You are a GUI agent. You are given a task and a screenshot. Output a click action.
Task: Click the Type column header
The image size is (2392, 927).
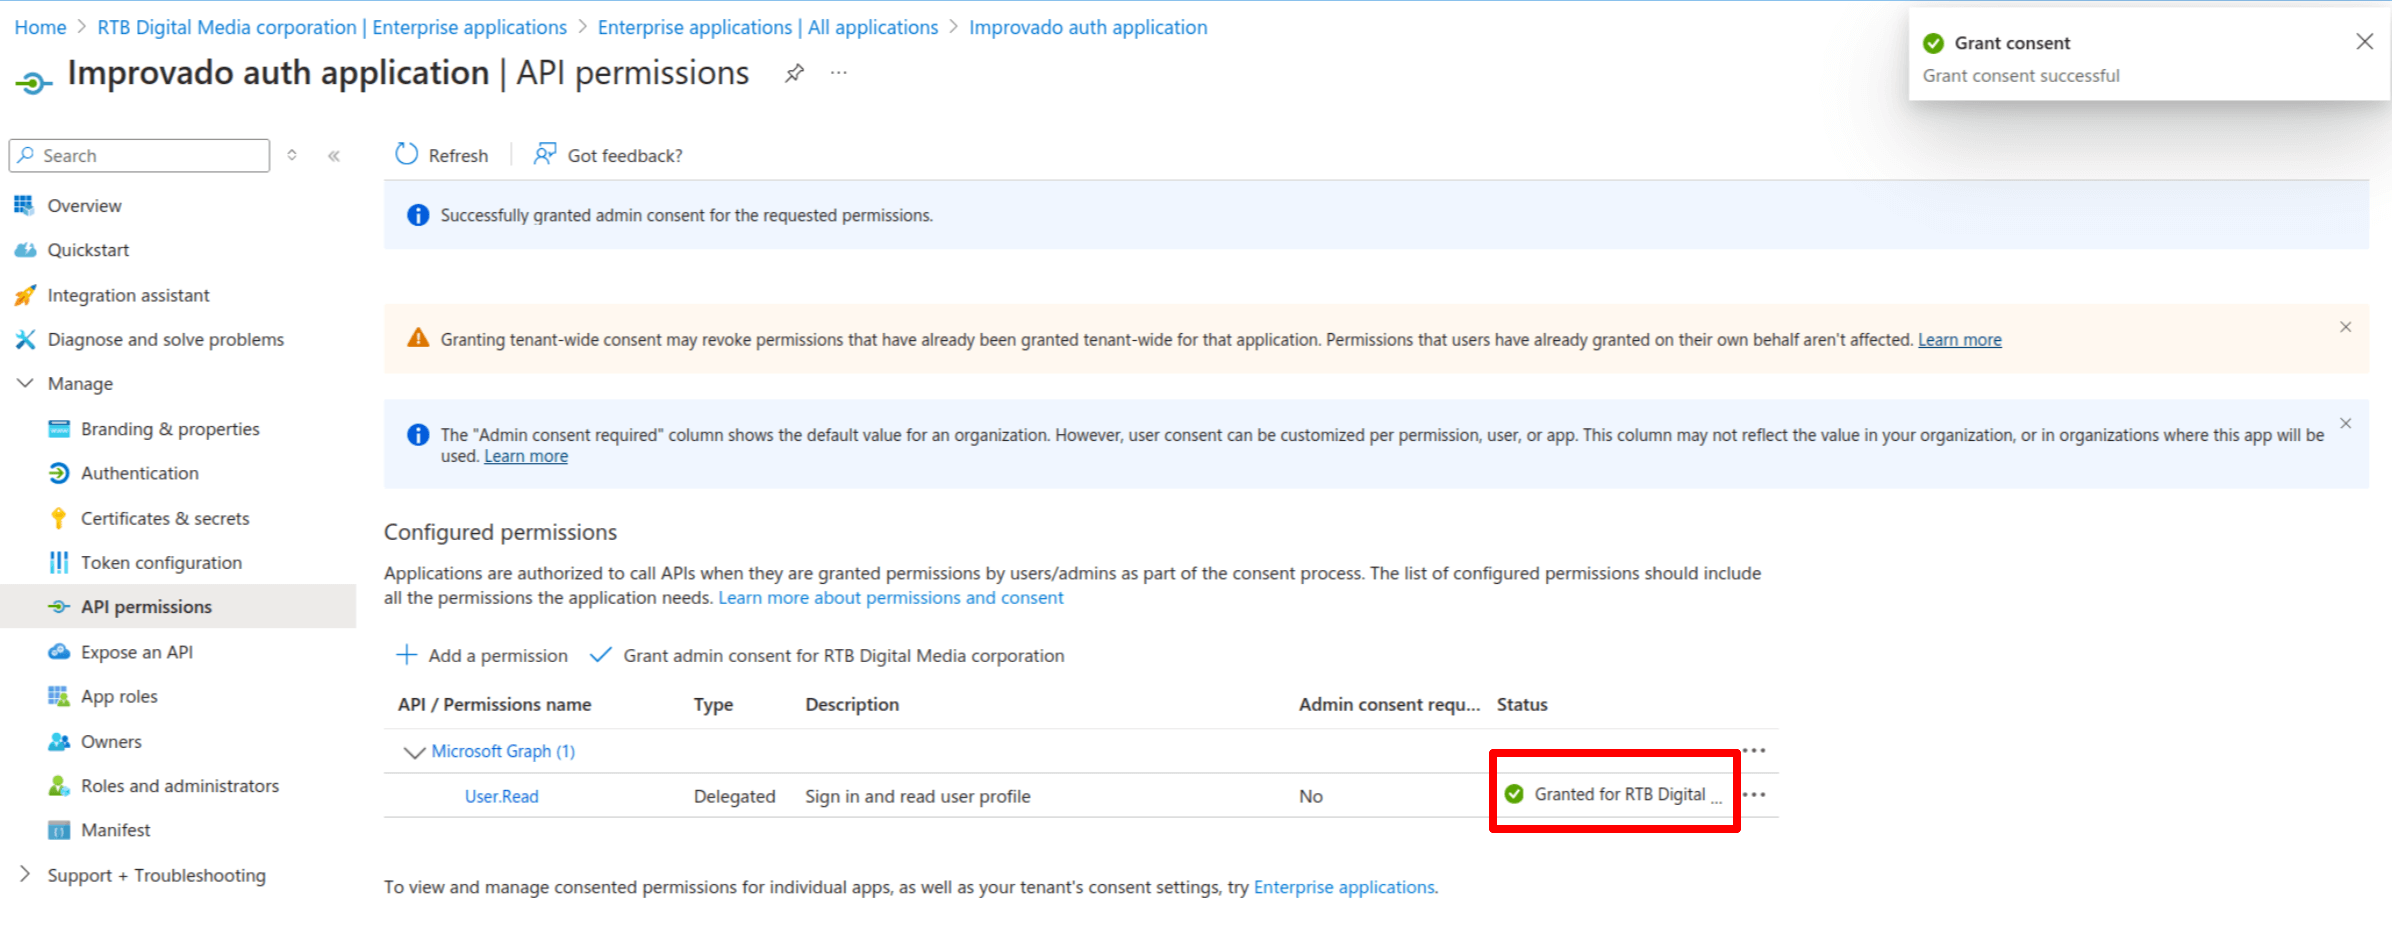pos(713,704)
